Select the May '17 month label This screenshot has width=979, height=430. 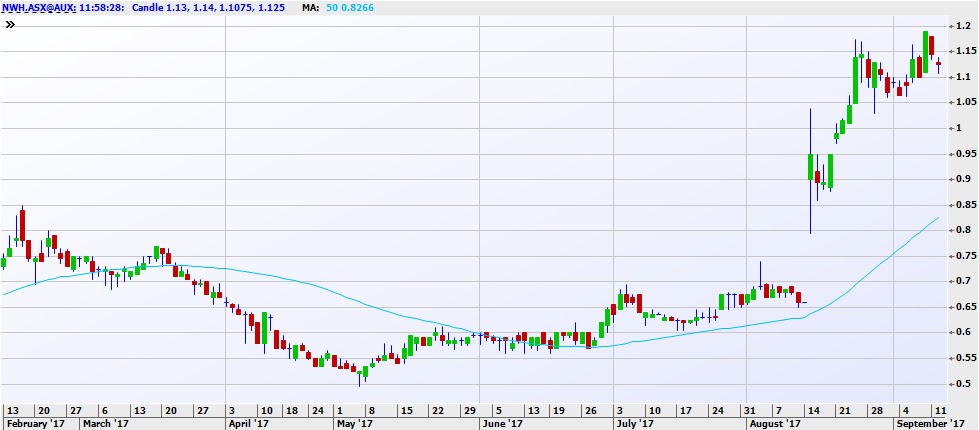(355, 423)
